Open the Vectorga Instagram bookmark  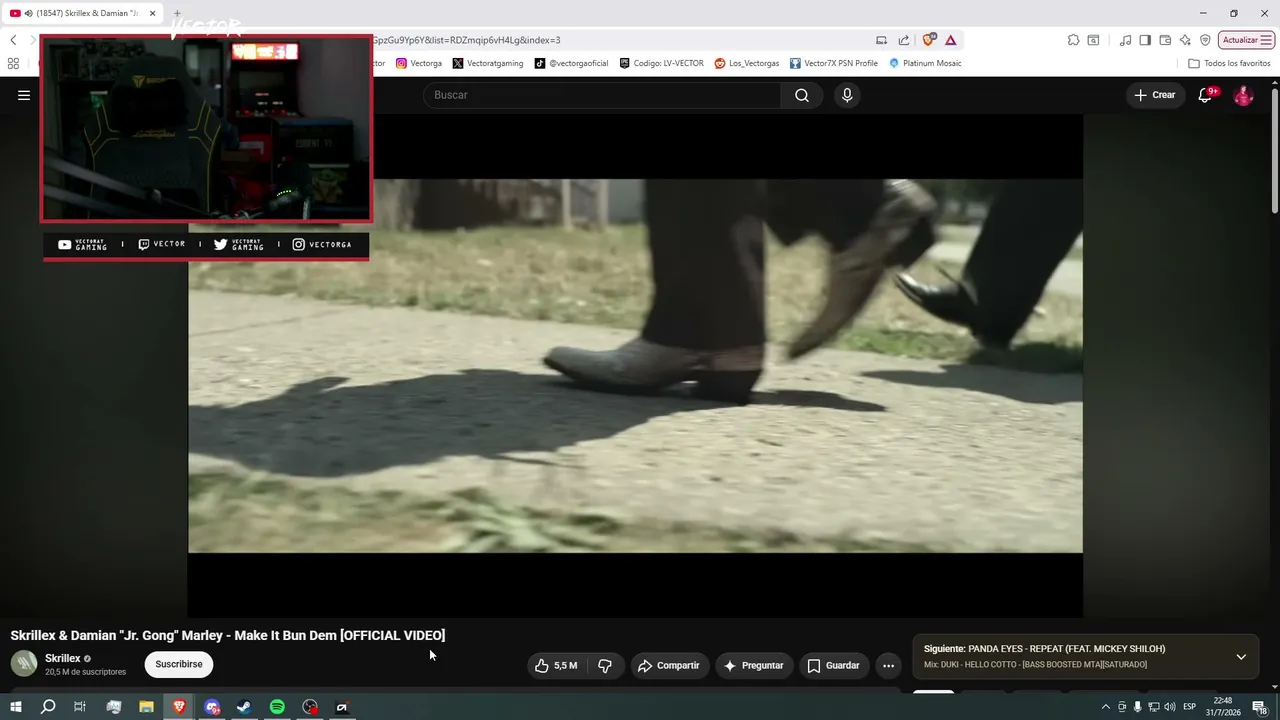point(419,63)
